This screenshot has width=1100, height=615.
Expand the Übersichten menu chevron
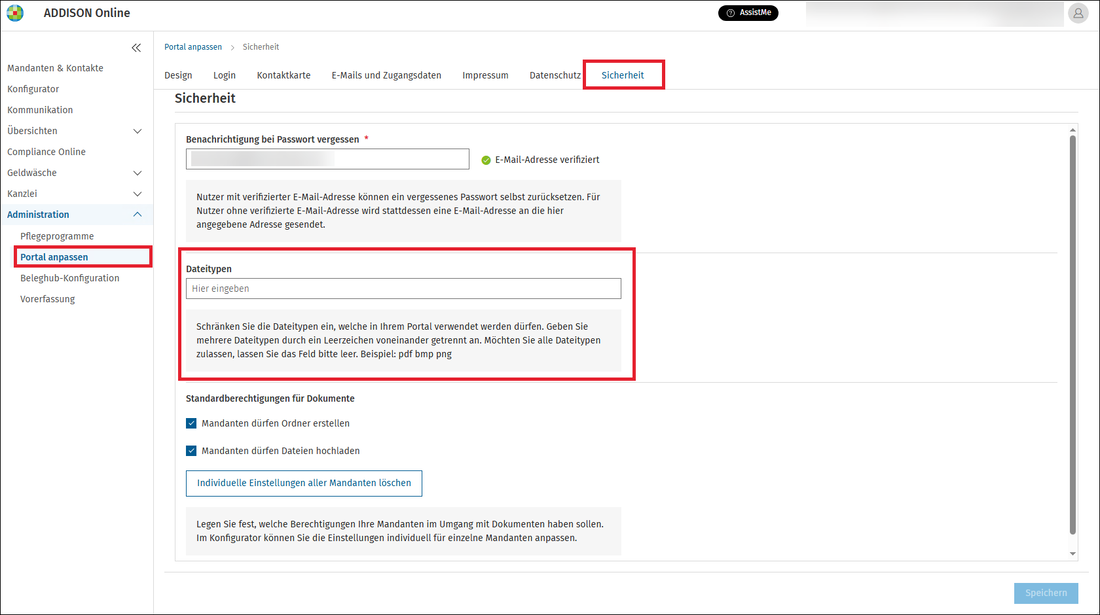pos(138,131)
